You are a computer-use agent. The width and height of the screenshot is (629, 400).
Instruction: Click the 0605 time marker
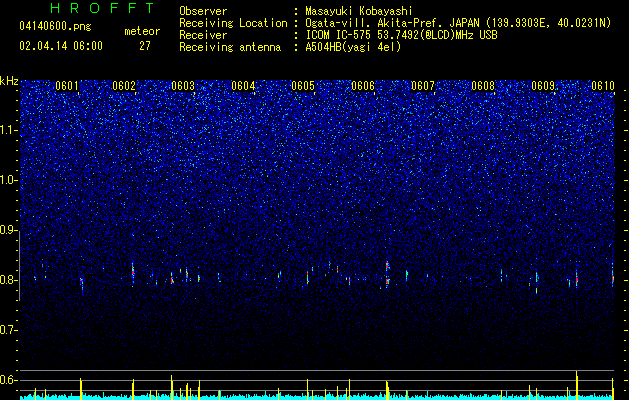click(303, 86)
